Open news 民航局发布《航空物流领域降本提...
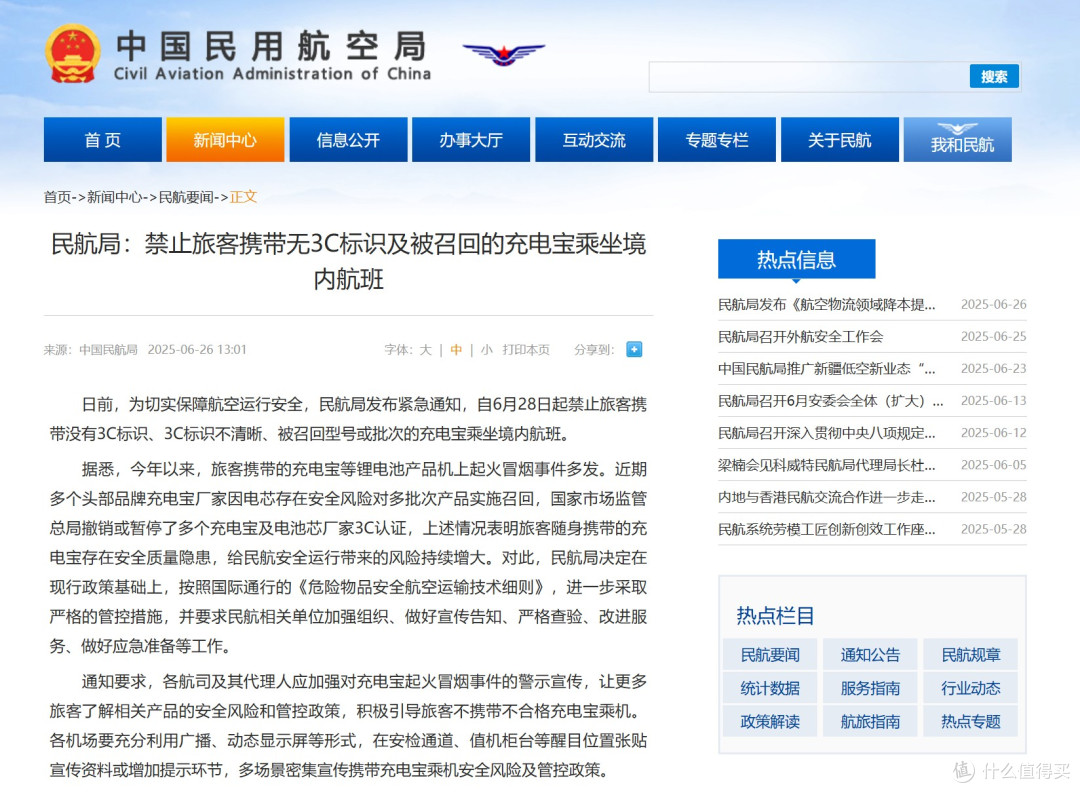Image resolution: width=1080 pixels, height=793 pixels. (827, 305)
